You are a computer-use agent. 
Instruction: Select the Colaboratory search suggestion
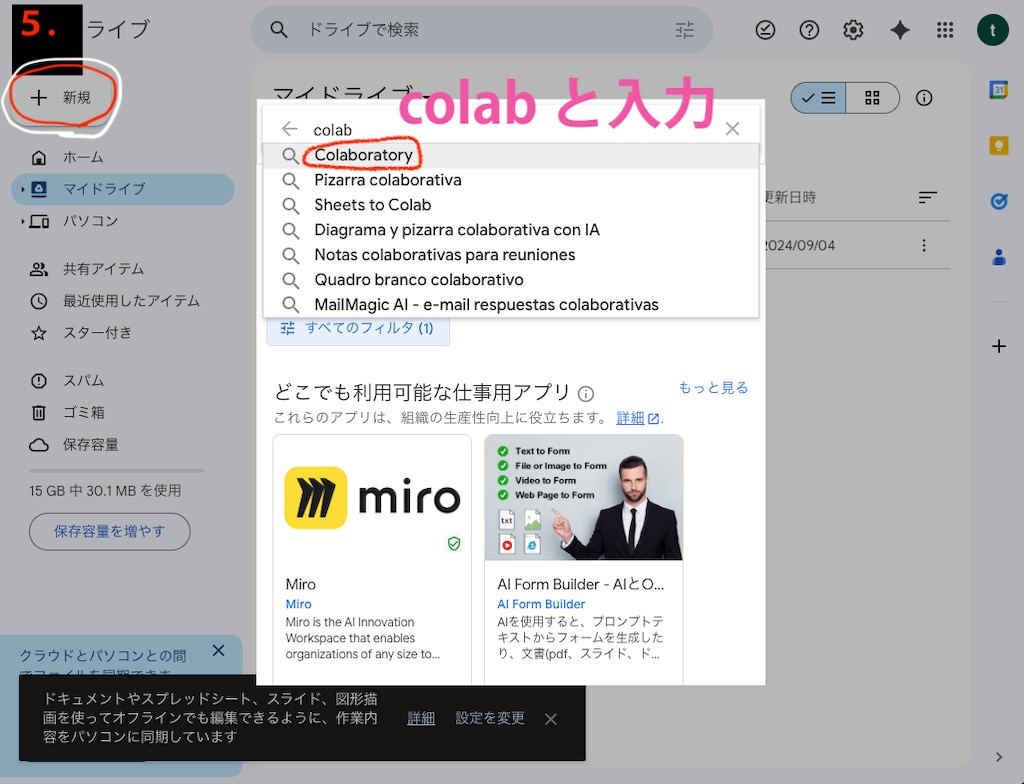(363, 155)
